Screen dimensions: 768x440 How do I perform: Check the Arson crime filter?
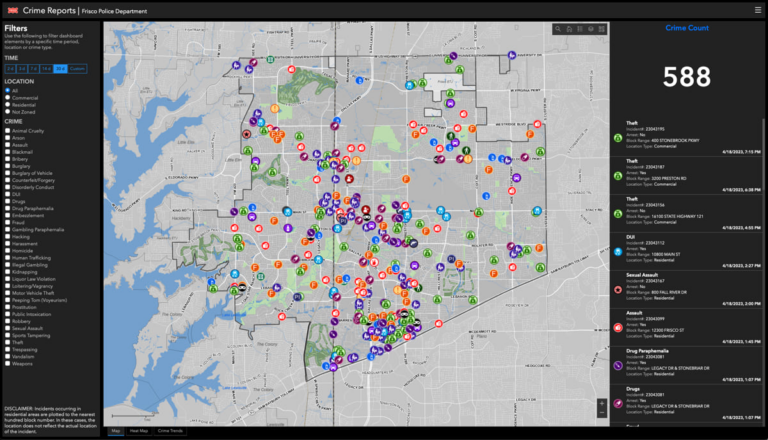(x=7, y=138)
